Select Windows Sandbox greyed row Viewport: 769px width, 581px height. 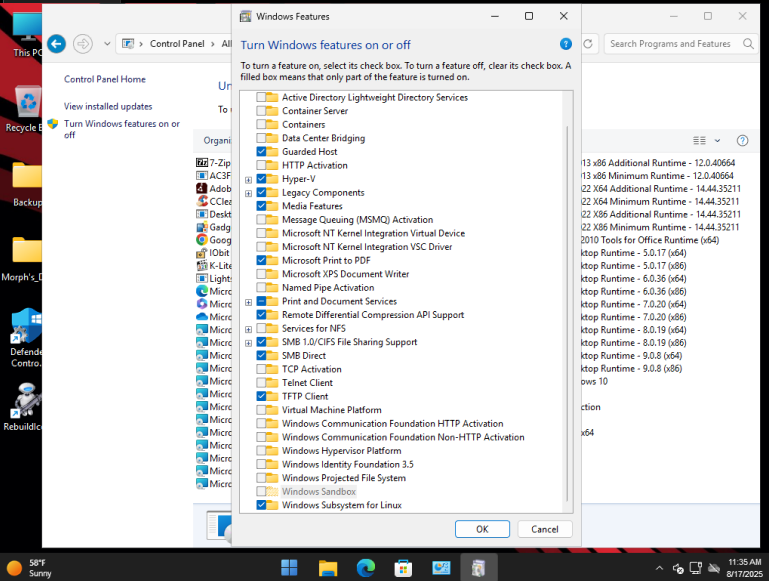(x=319, y=491)
